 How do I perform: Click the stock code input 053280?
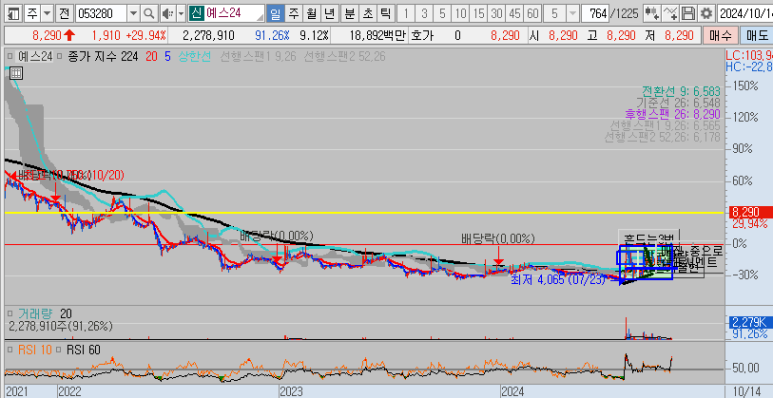[x=102, y=13]
